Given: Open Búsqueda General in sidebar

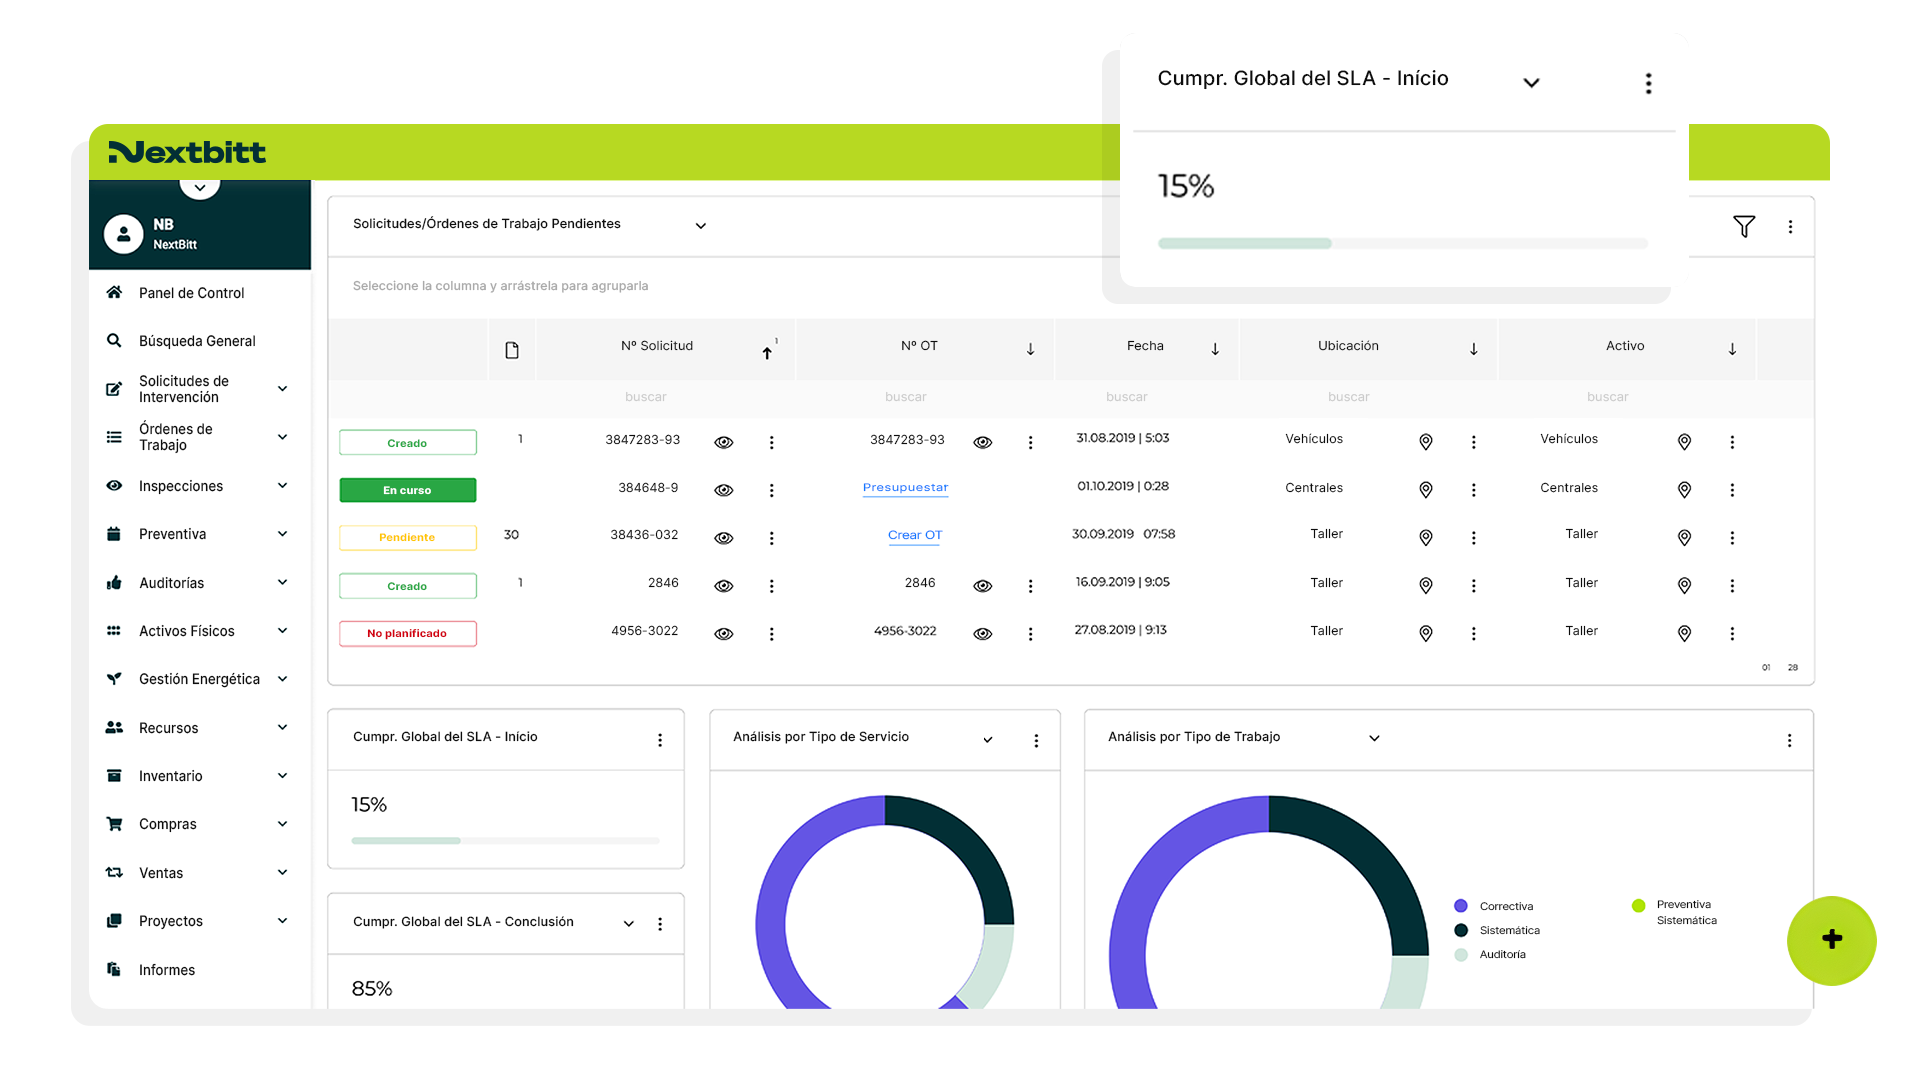Looking at the screenshot, I should (197, 341).
